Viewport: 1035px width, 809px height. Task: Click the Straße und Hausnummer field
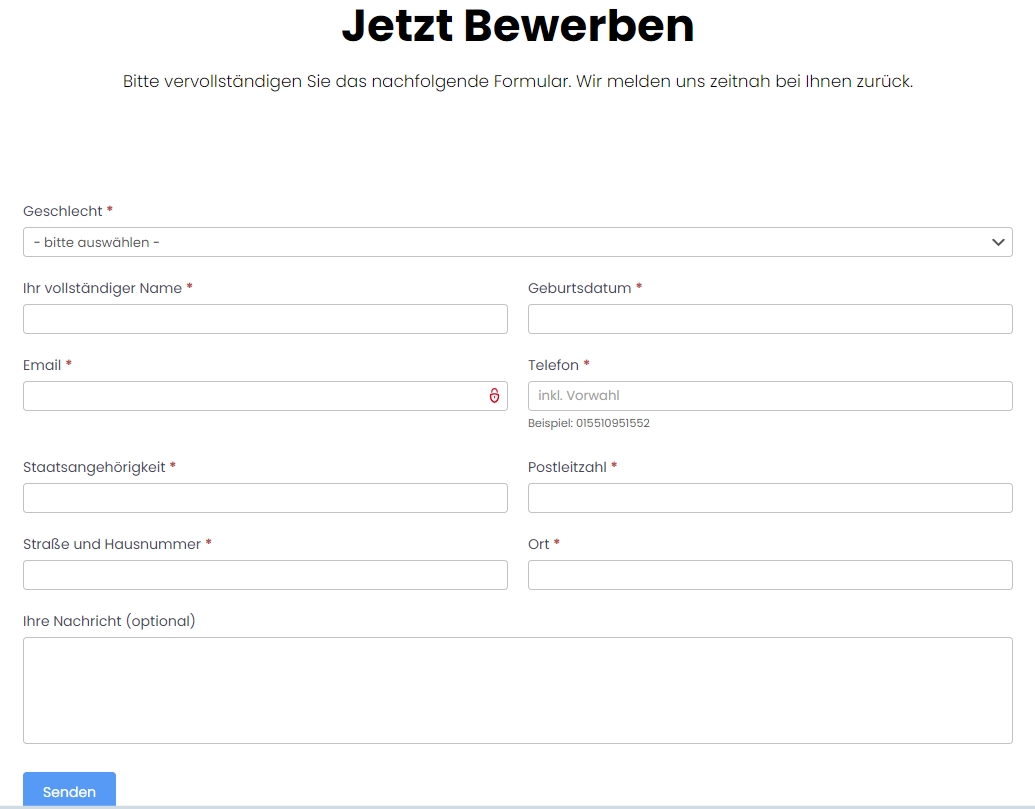[x=265, y=575]
